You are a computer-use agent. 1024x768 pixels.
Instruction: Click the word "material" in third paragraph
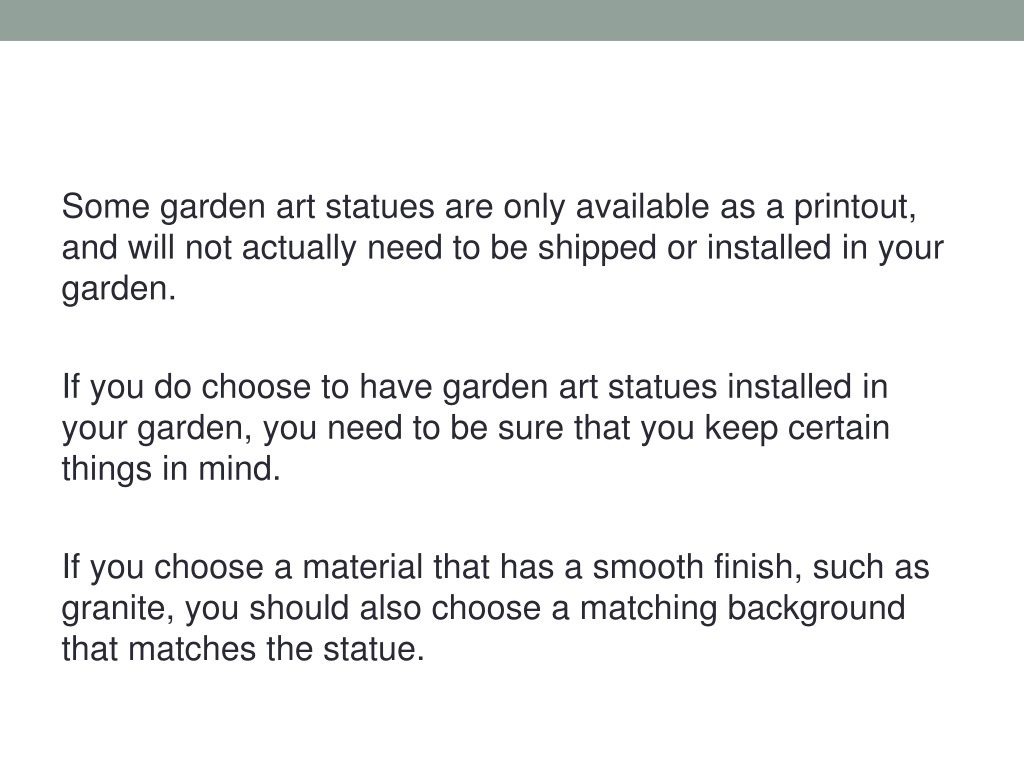[362, 567]
